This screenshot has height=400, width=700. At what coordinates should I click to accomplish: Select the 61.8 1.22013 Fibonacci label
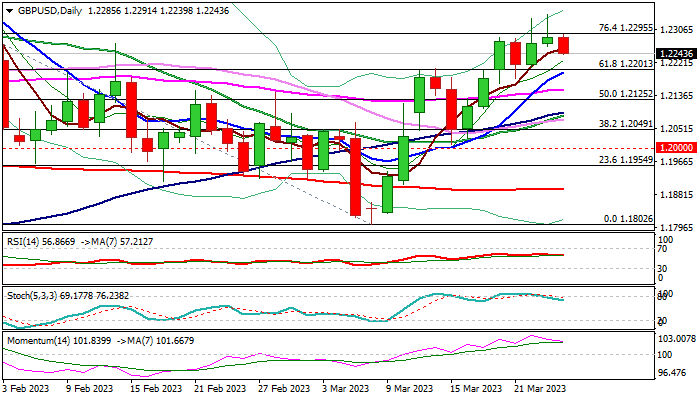(x=626, y=64)
